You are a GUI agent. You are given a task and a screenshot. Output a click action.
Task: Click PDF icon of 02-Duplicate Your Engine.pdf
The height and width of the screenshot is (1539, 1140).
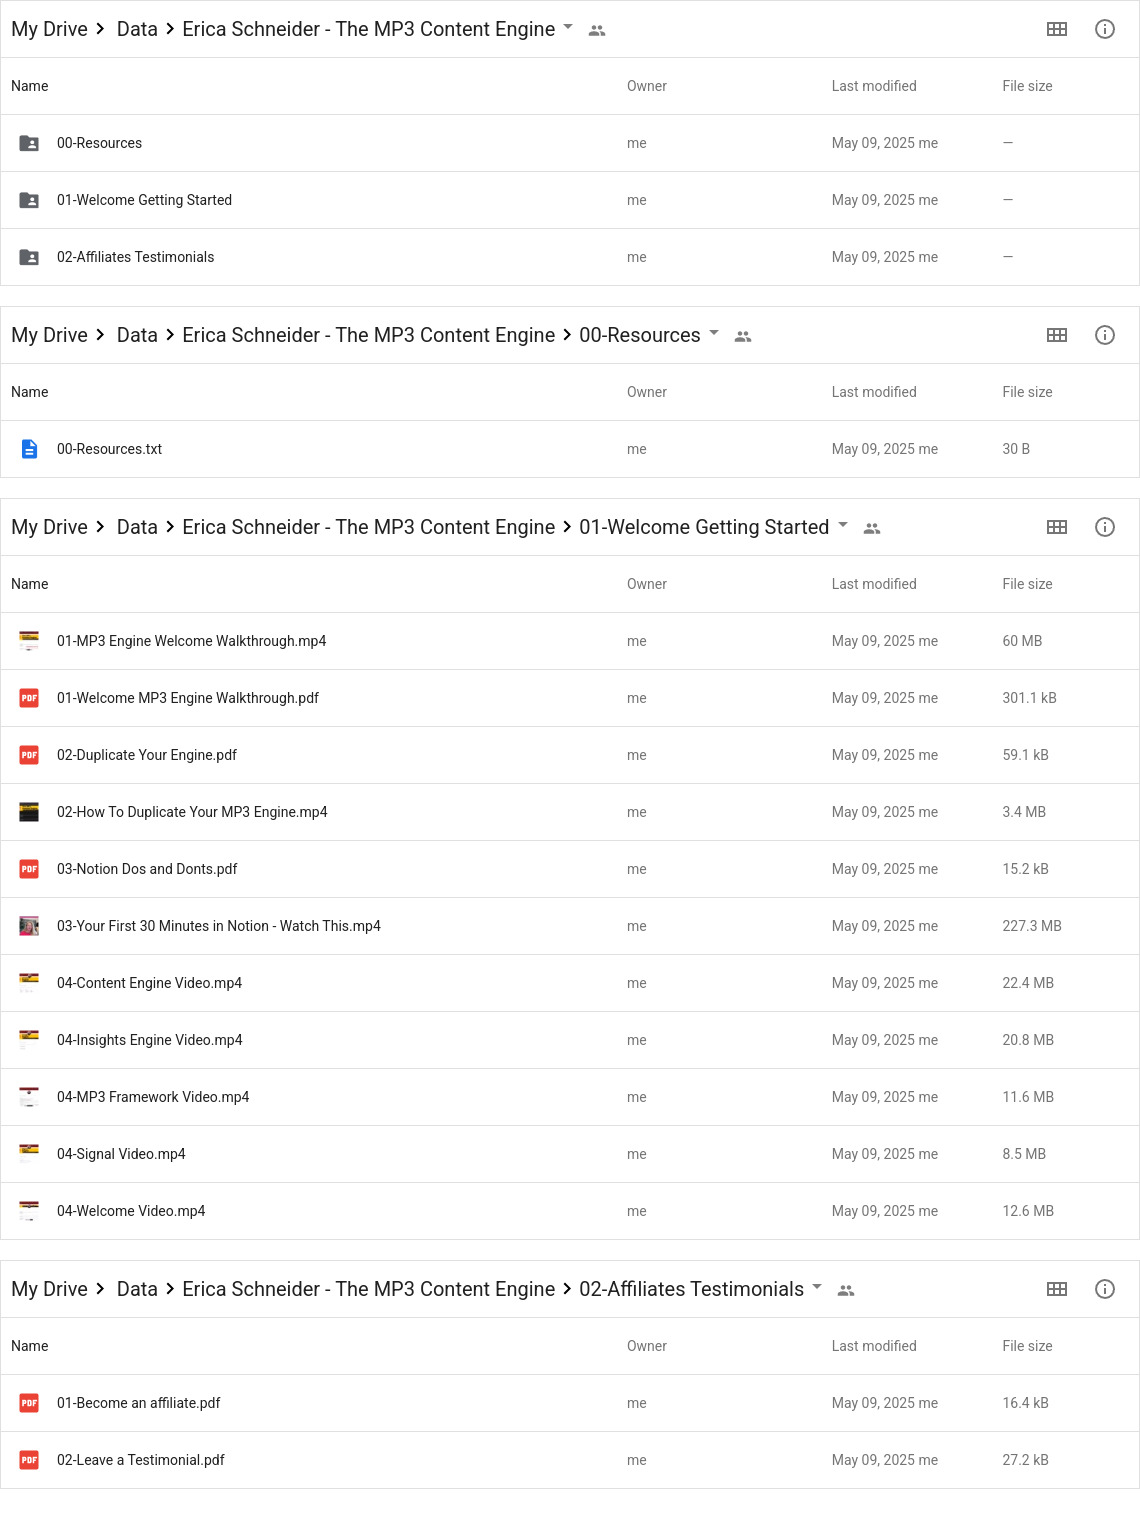click(30, 755)
